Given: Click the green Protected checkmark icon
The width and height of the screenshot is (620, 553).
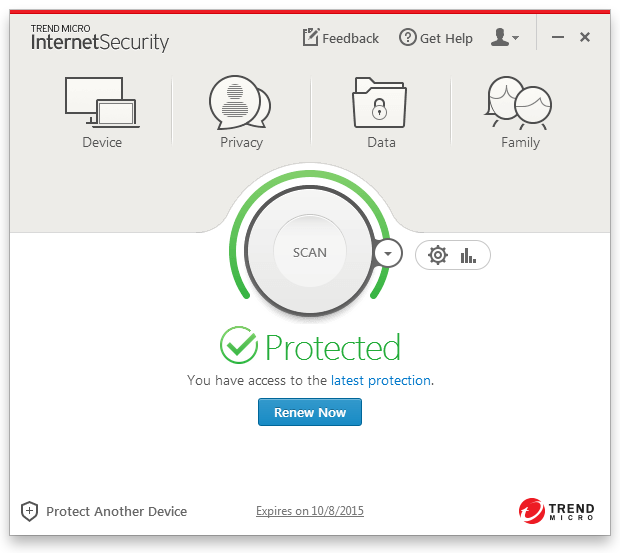Looking at the screenshot, I should pos(239,346).
